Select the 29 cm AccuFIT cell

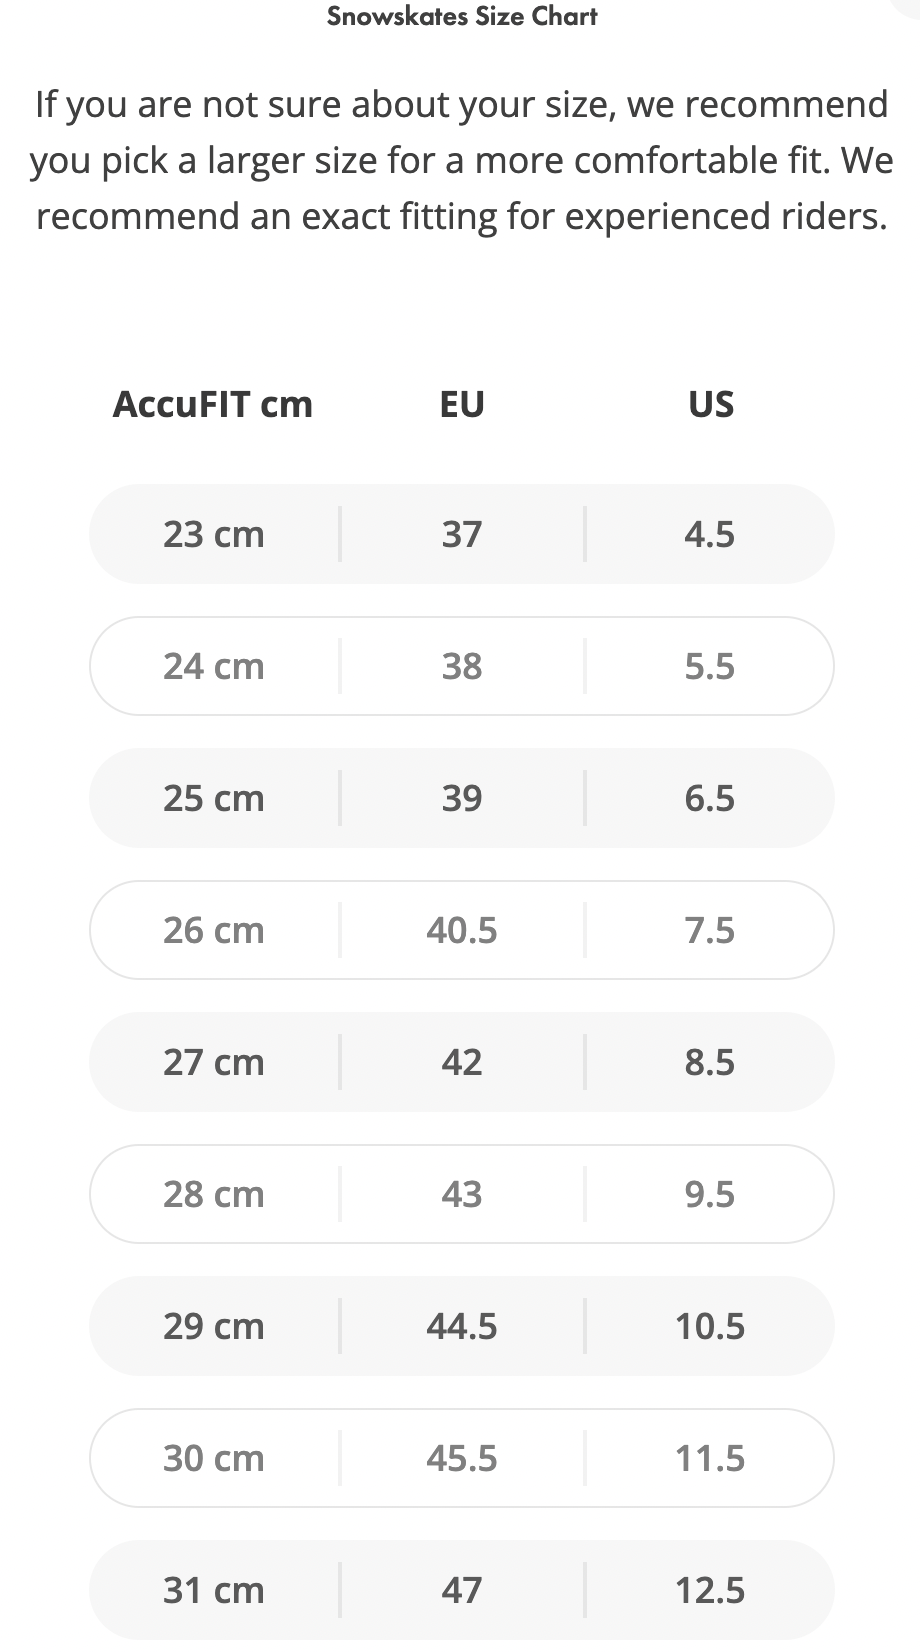pyautogui.click(x=213, y=1326)
